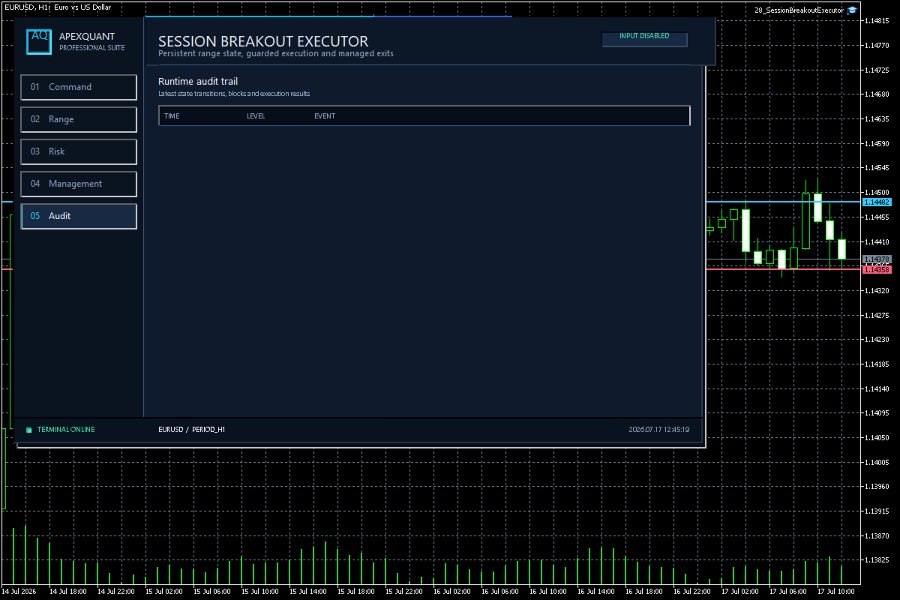Open the 01 Command section
Screen dimensions: 900x600
[x=79, y=87]
